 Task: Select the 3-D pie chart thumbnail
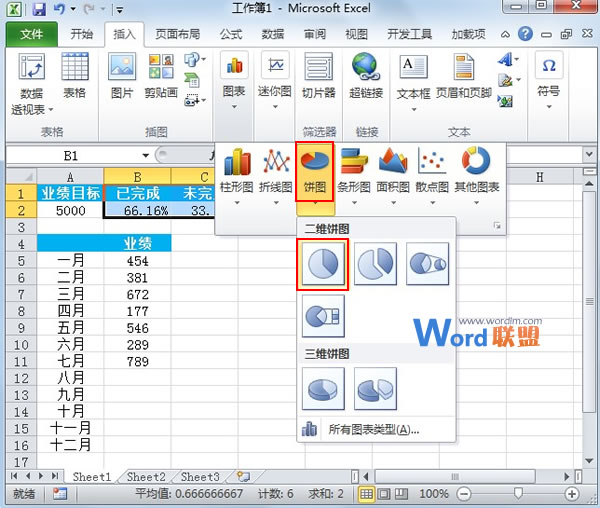click(323, 389)
